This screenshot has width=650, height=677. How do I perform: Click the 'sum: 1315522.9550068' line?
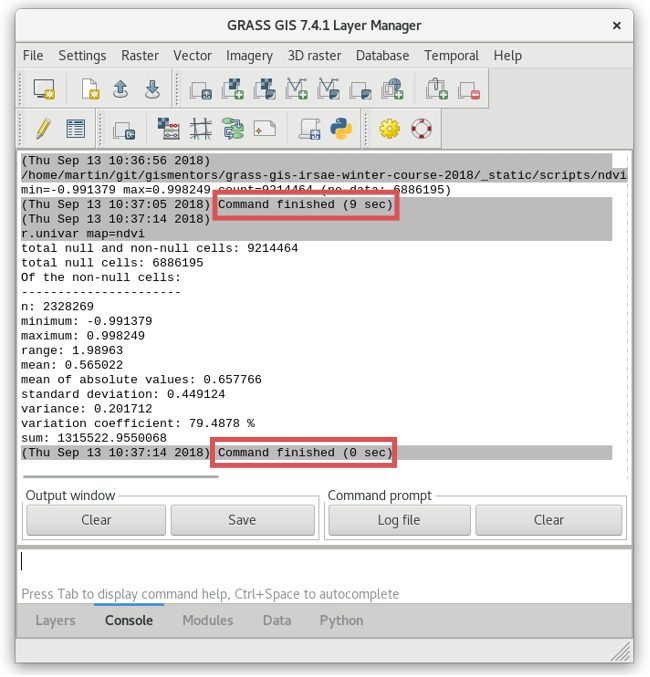pyautogui.click(x=94, y=438)
